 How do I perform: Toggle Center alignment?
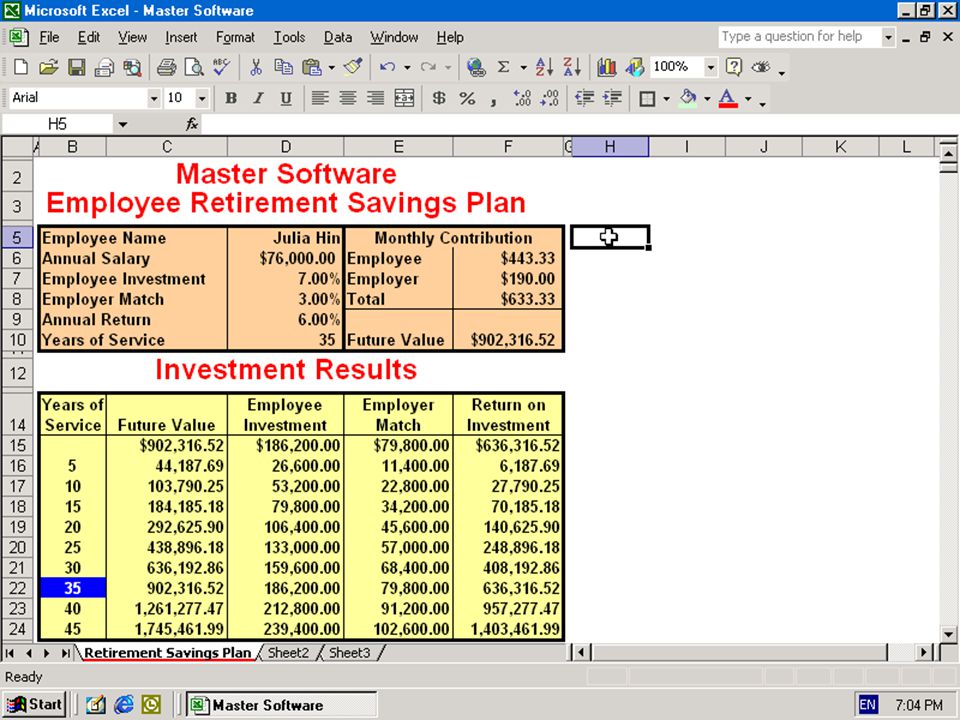tap(348, 98)
